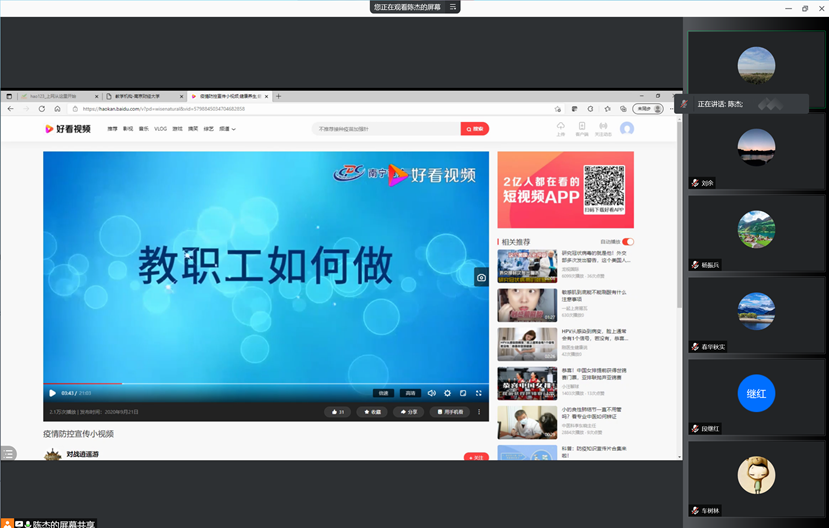Enter fullscreen video mode
The height and width of the screenshot is (528, 829).
pos(479,393)
